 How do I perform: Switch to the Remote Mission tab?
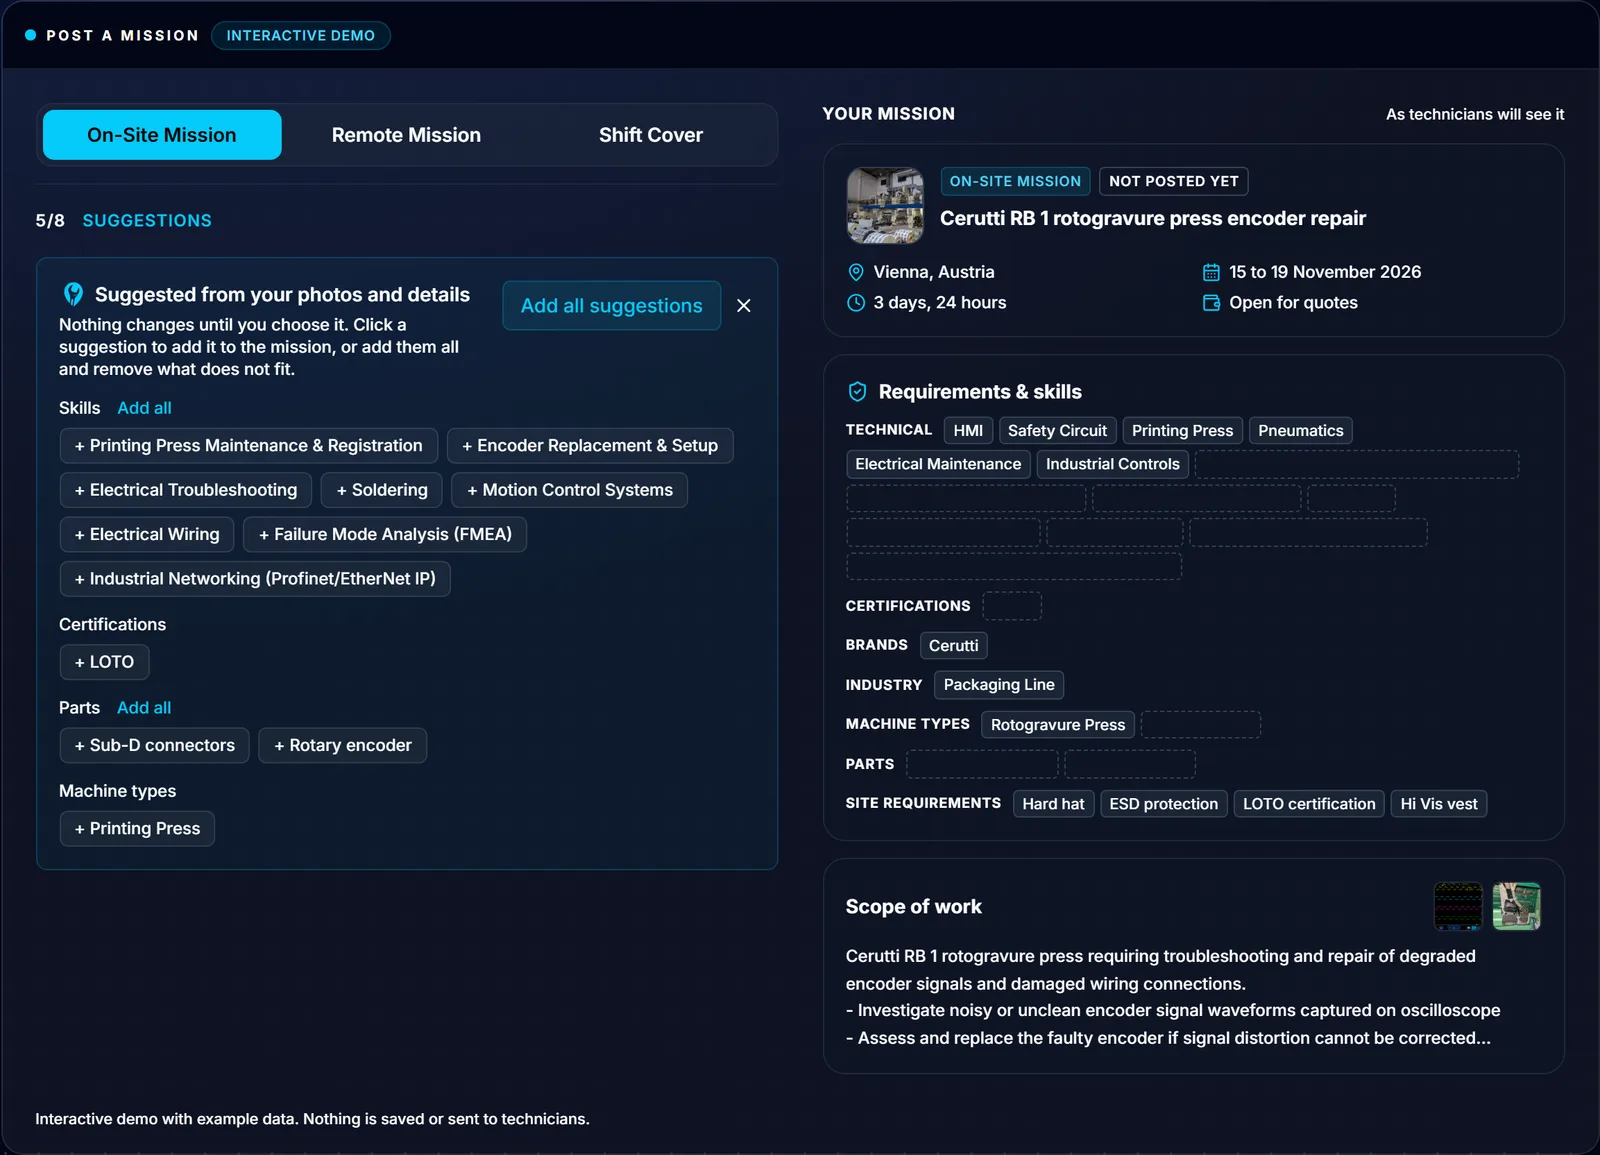[x=406, y=135]
